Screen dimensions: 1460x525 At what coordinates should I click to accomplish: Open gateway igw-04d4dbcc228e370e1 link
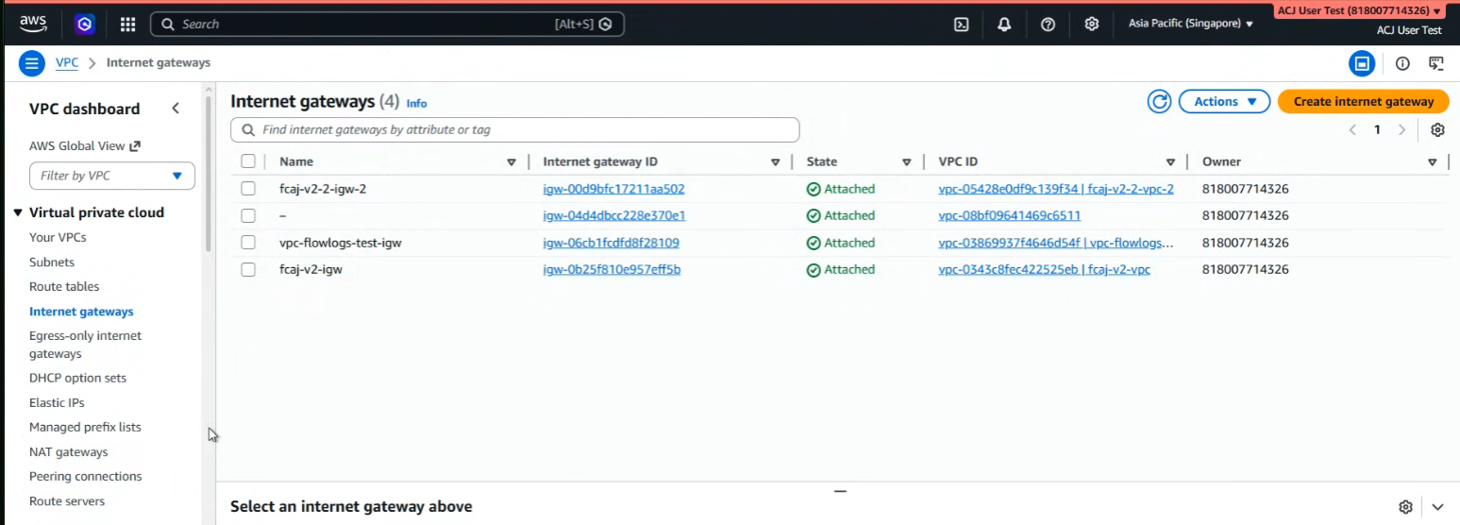[x=614, y=216]
